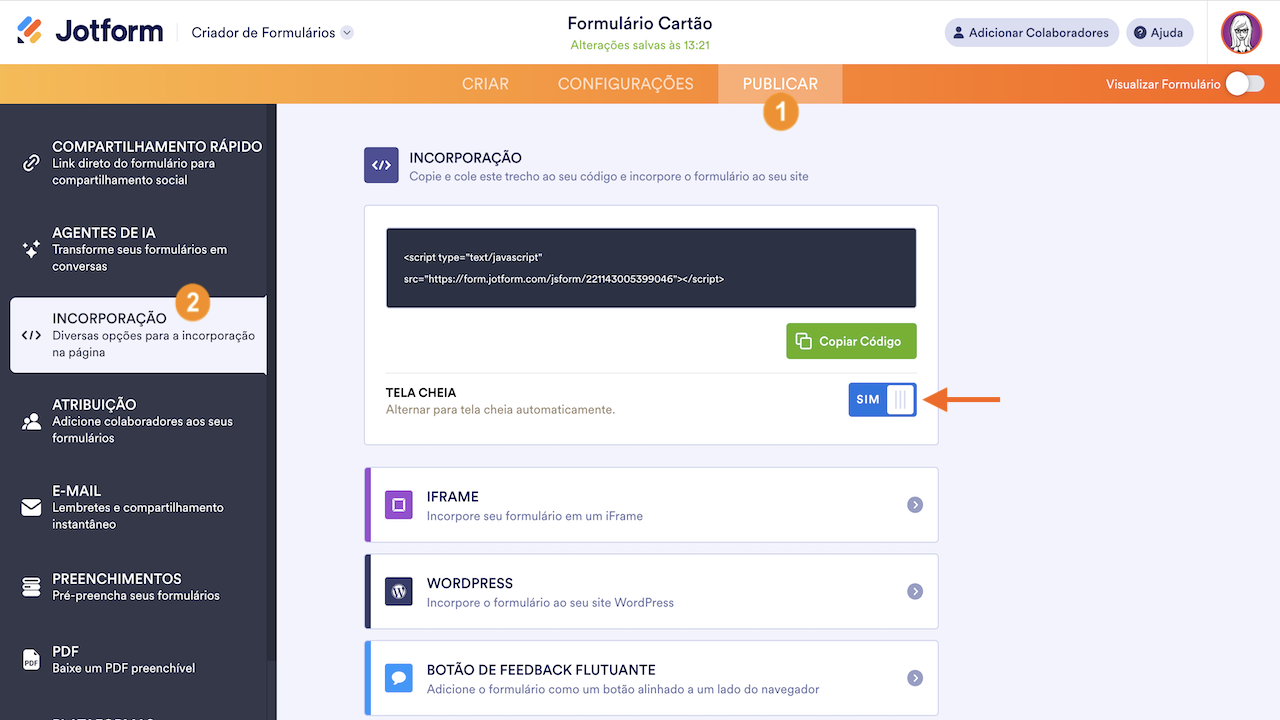Click the Jotform logo icon
This screenshot has height=720, width=1280.
30,31
